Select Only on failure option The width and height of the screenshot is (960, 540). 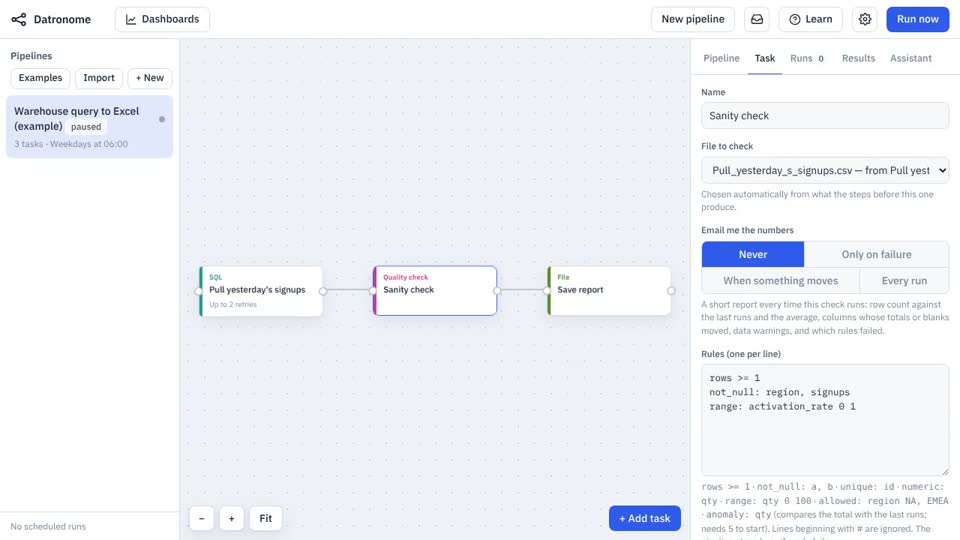coord(876,254)
